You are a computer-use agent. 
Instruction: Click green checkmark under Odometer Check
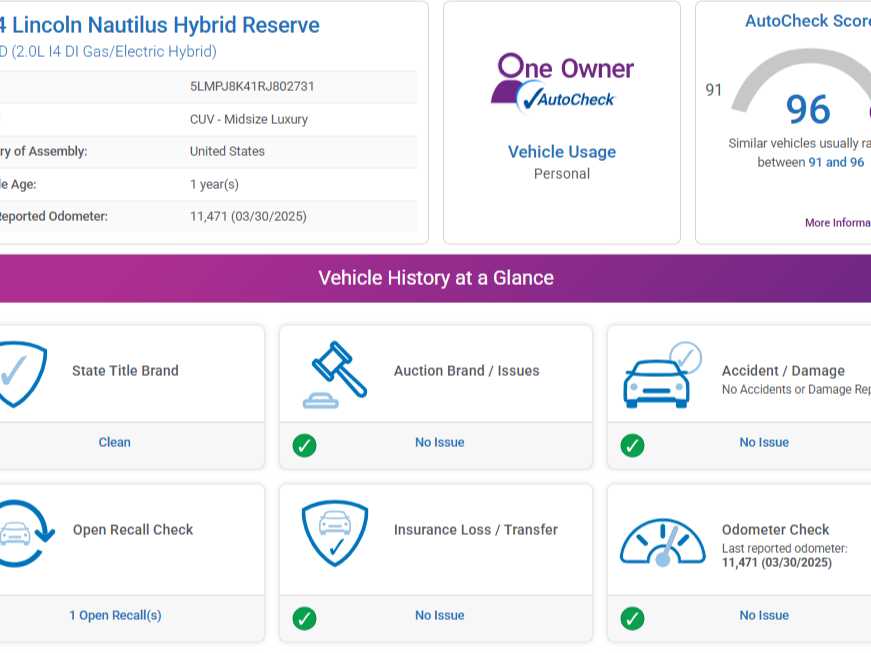coord(632,619)
